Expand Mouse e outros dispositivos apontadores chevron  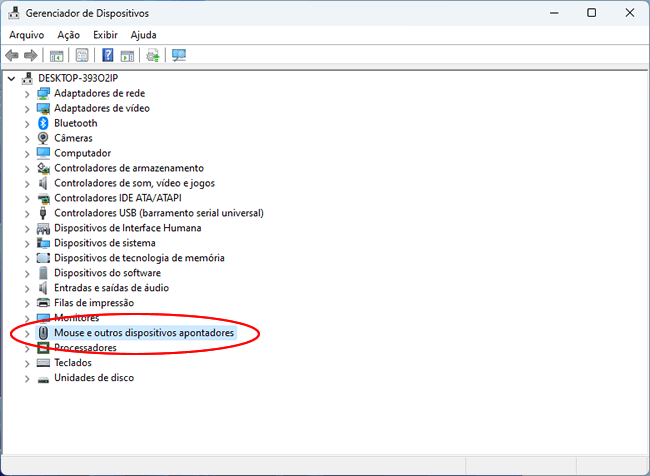[x=27, y=333]
